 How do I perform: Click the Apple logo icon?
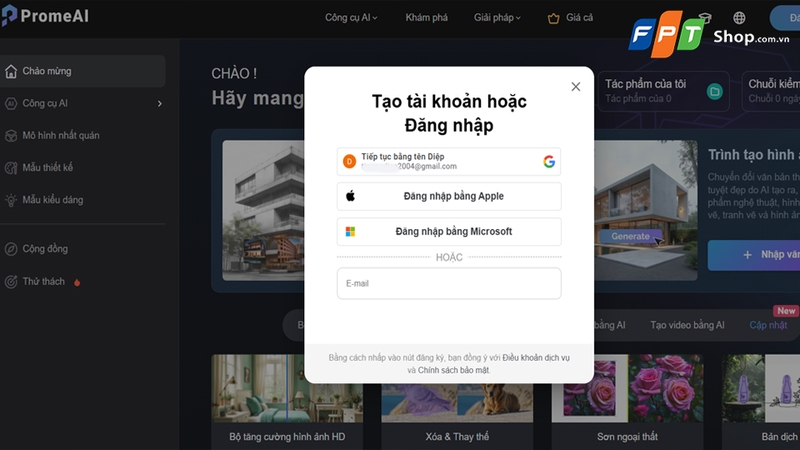(x=351, y=196)
